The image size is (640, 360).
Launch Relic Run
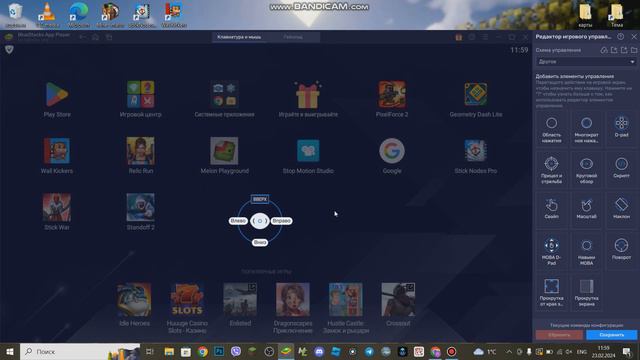pyautogui.click(x=140, y=156)
